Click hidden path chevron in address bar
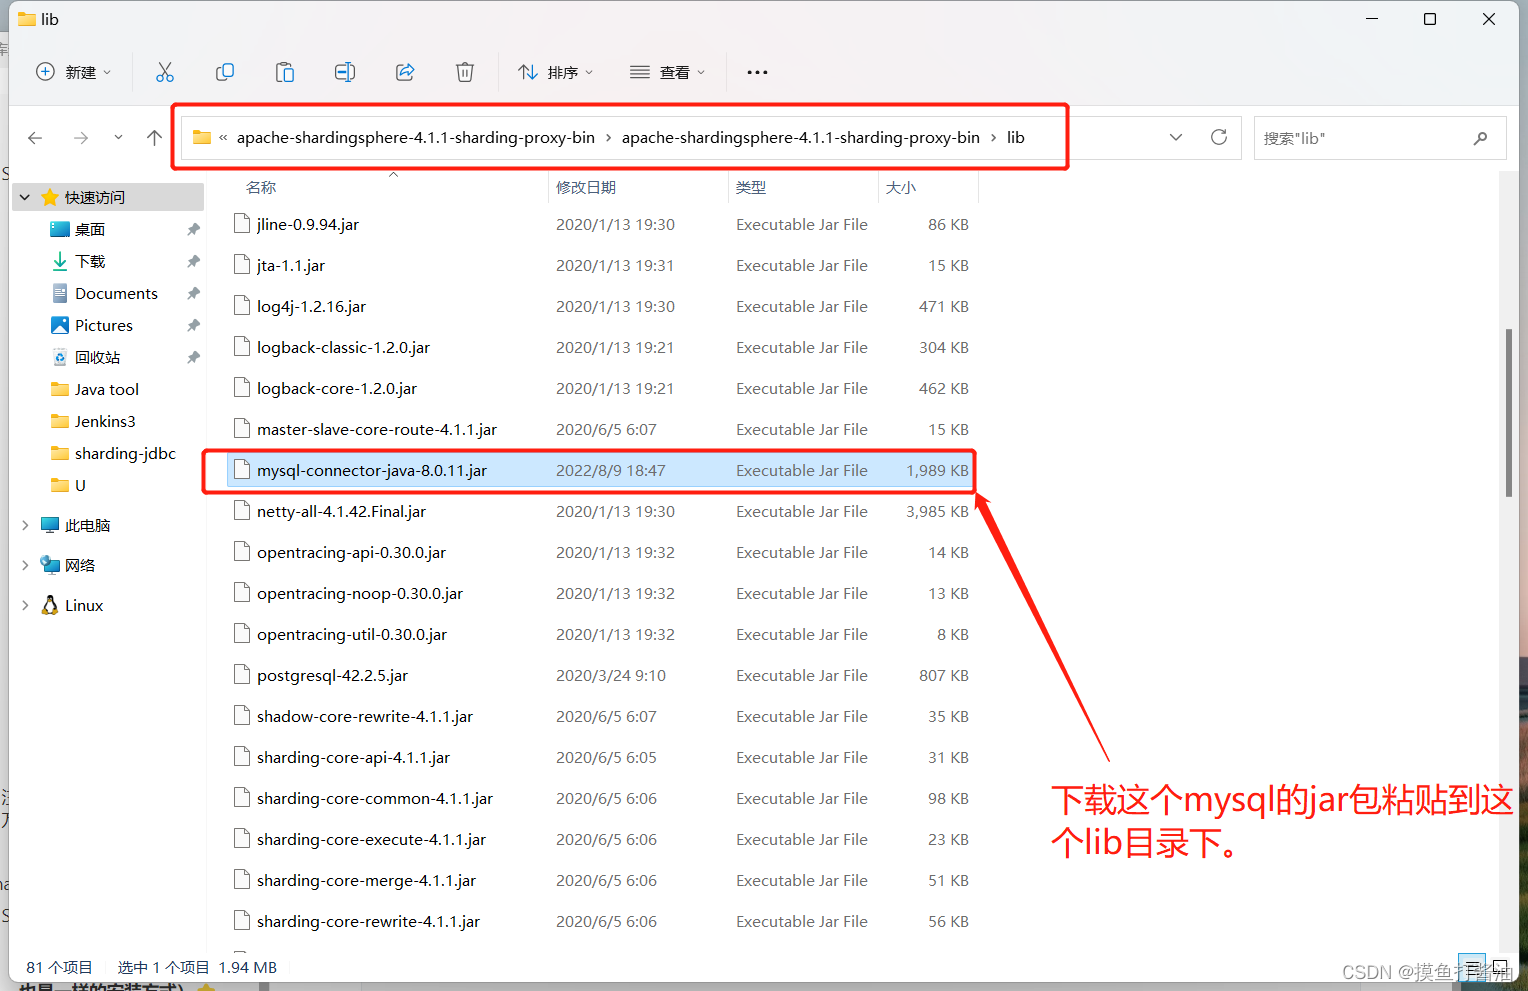 (223, 138)
